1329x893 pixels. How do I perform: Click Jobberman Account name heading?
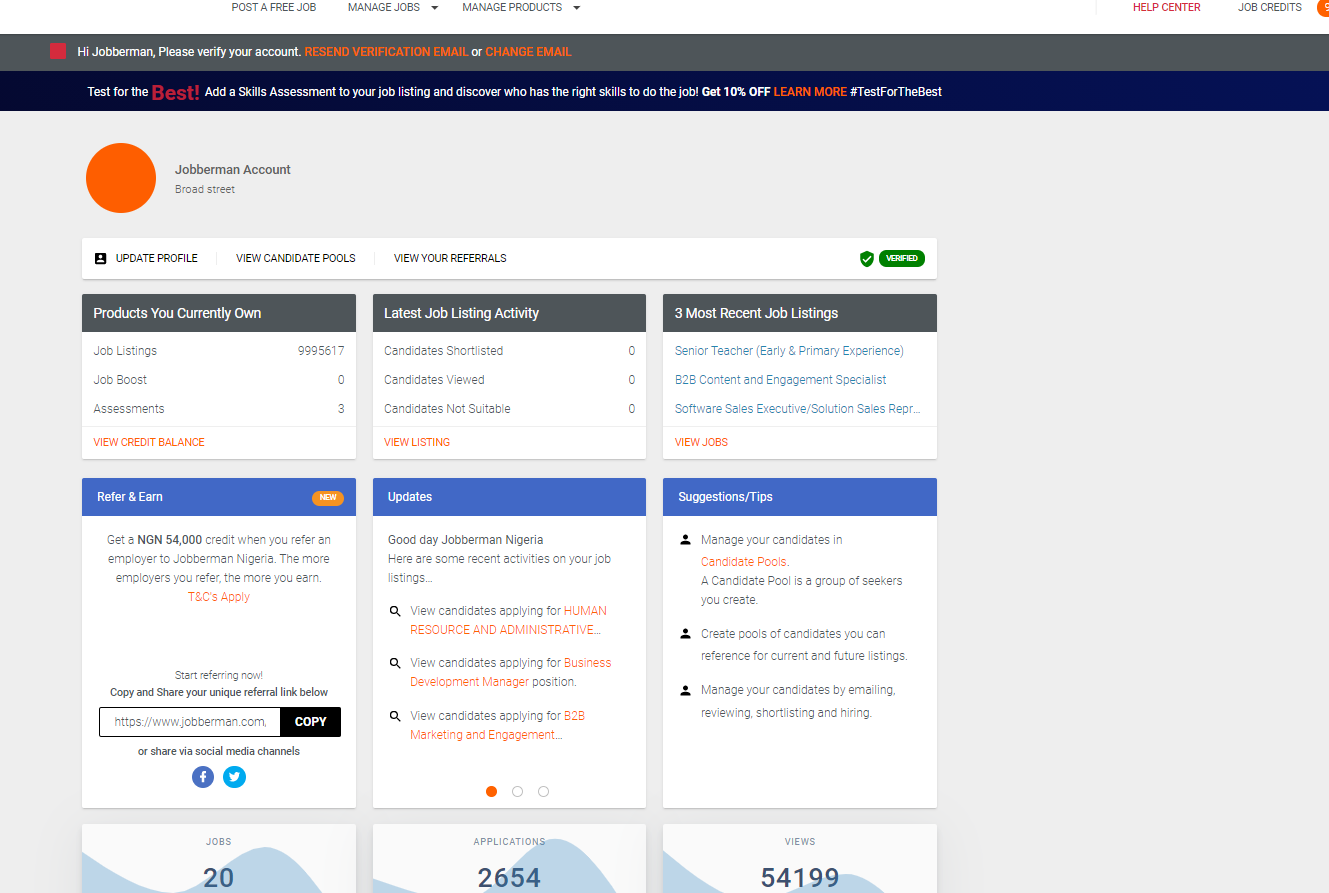point(233,170)
